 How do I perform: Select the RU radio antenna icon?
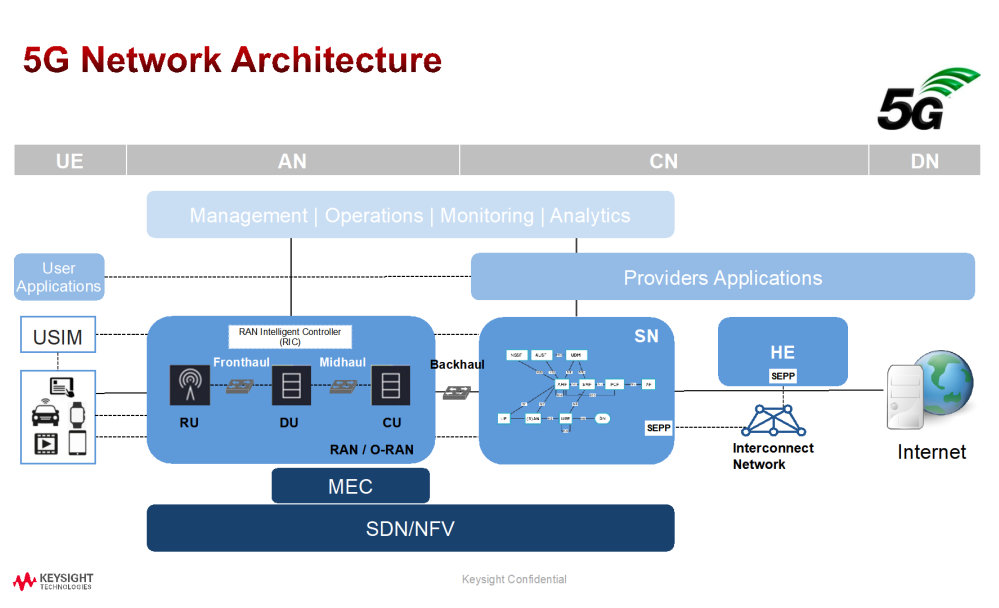click(190, 385)
